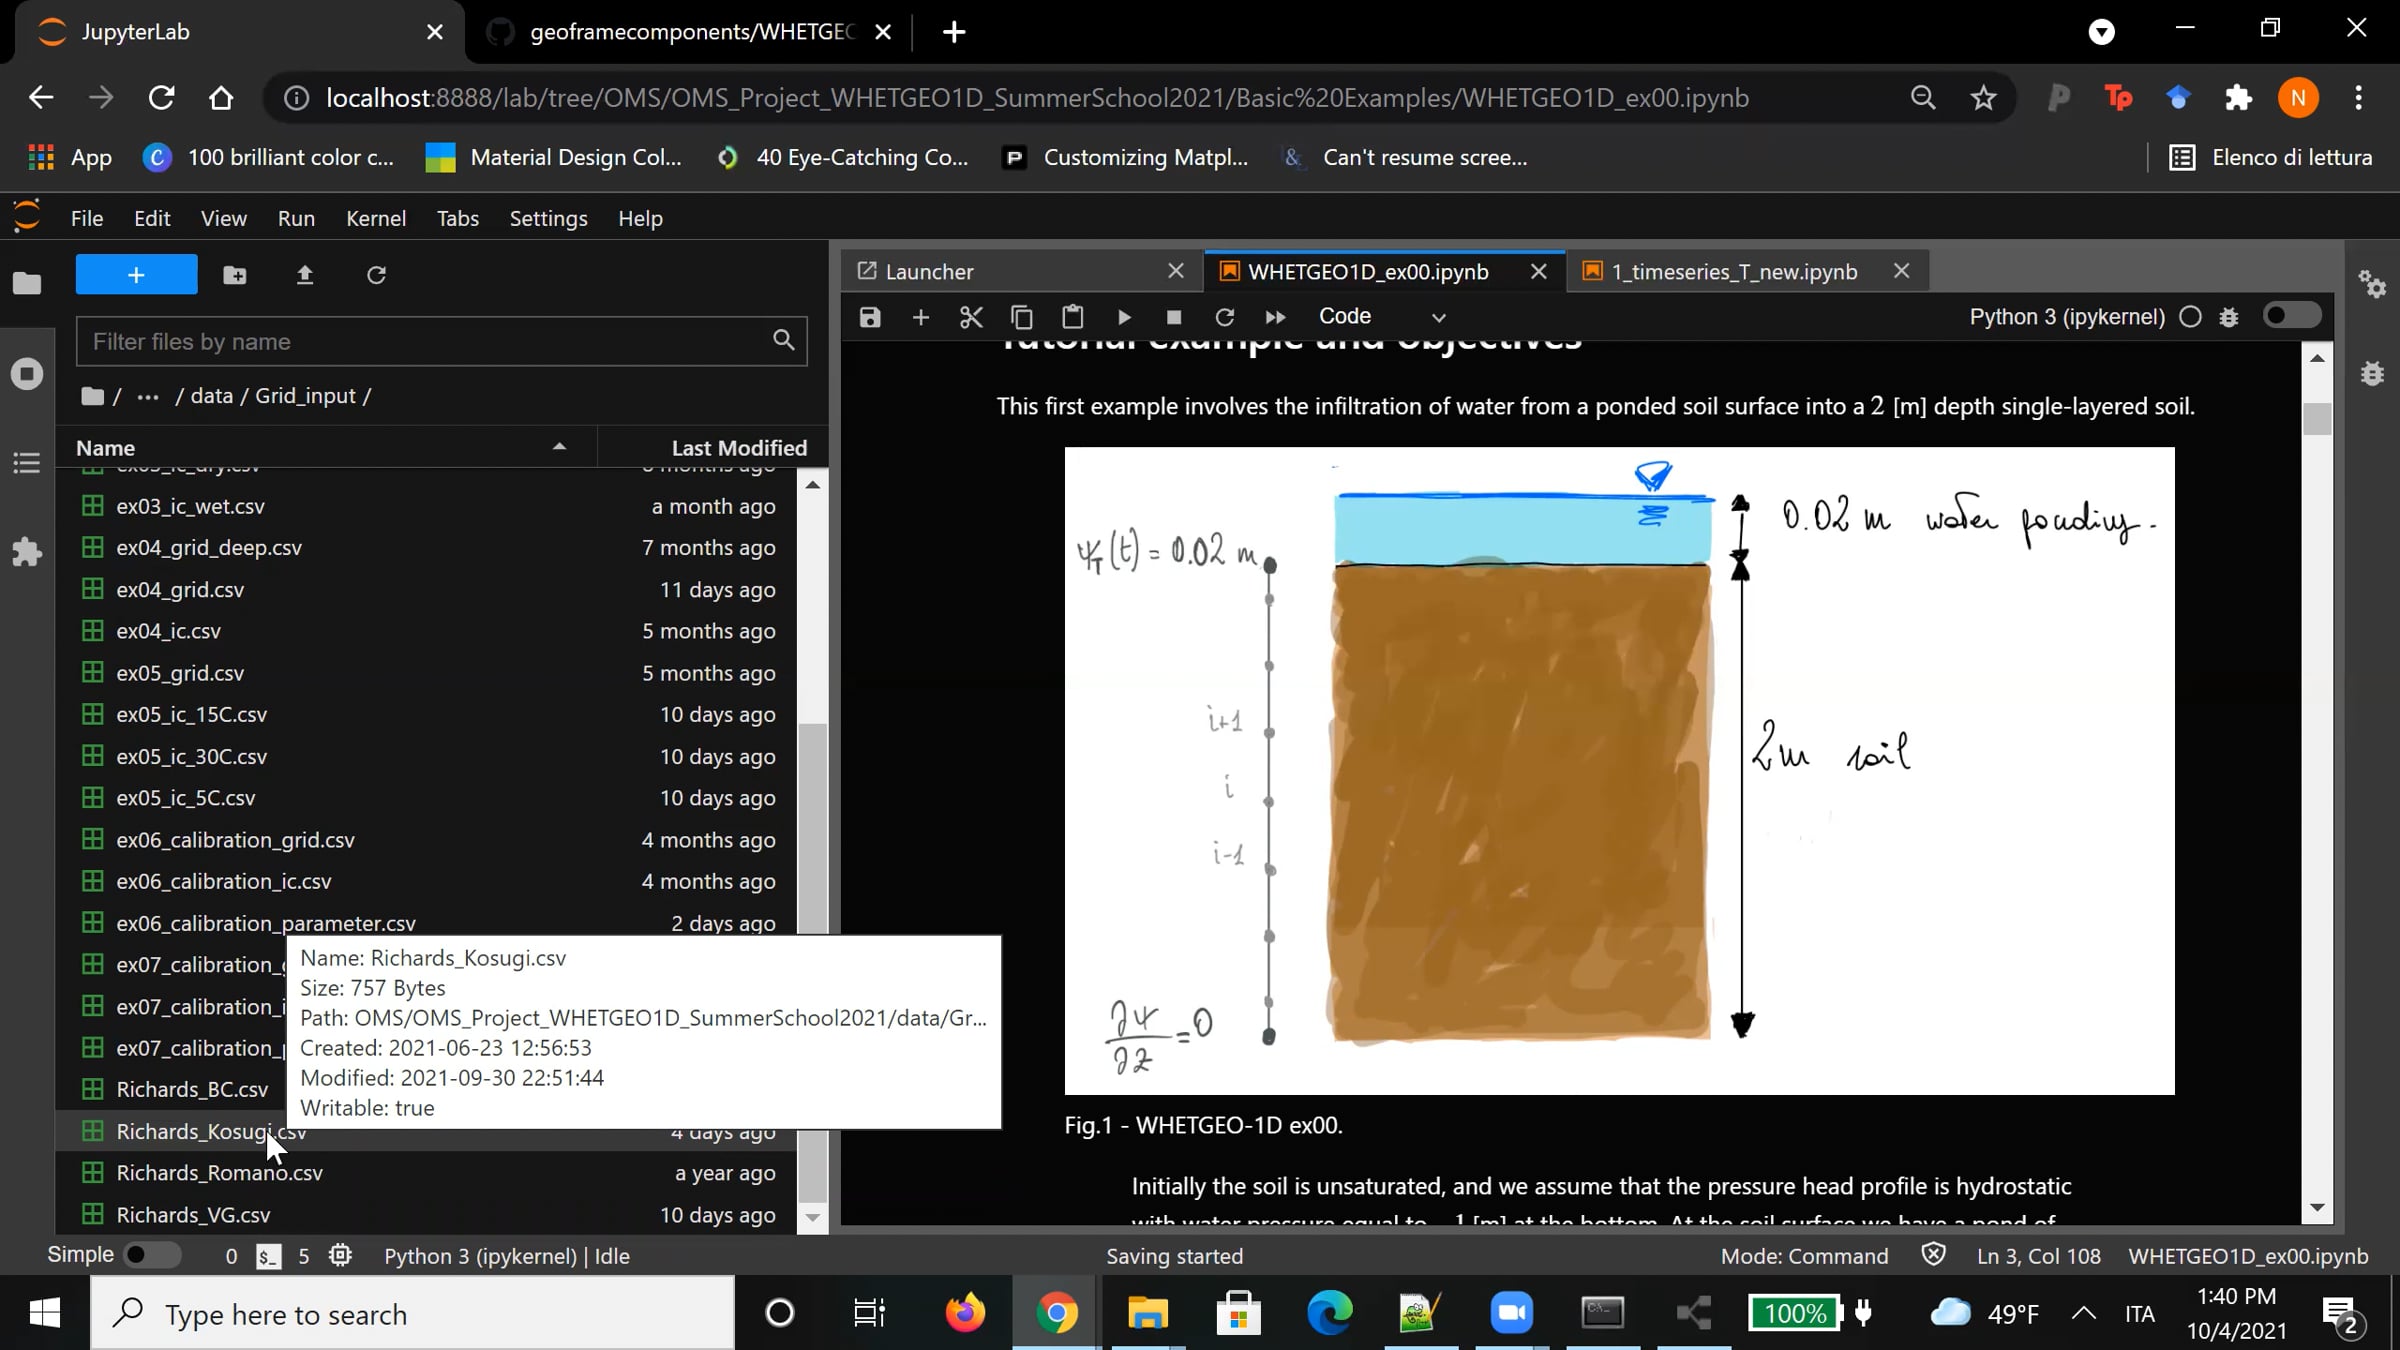Restart the kernel
The width and height of the screenshot is (2400, 1350).
[x=1224, y=317]
